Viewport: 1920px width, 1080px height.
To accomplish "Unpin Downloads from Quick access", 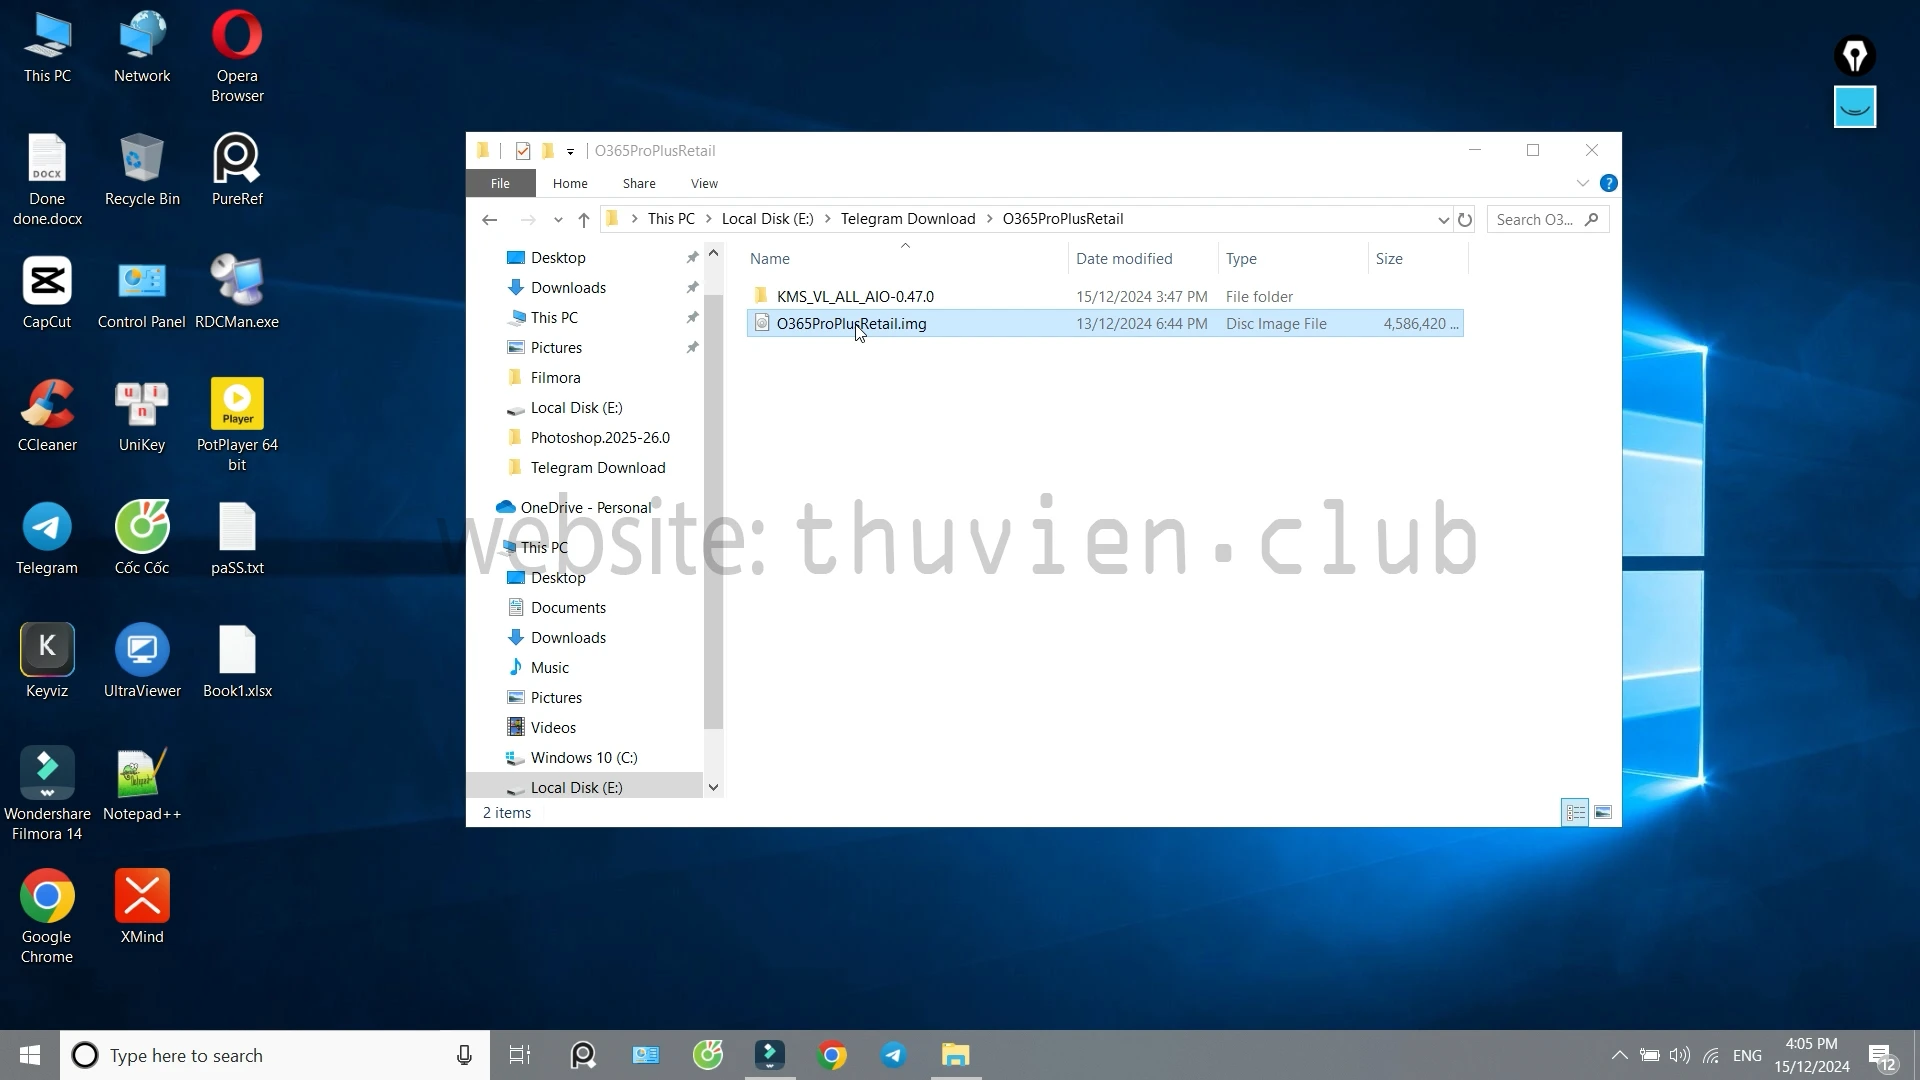I will coord(692,288).
